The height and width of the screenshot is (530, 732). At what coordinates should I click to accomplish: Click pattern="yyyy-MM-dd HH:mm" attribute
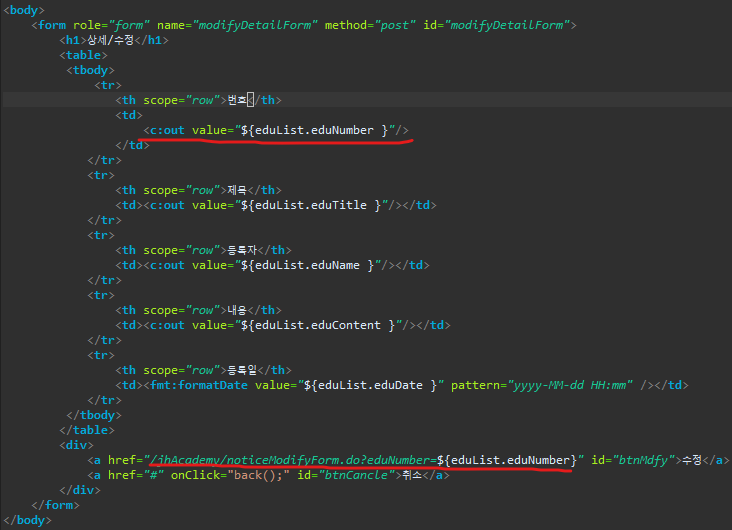542,385
